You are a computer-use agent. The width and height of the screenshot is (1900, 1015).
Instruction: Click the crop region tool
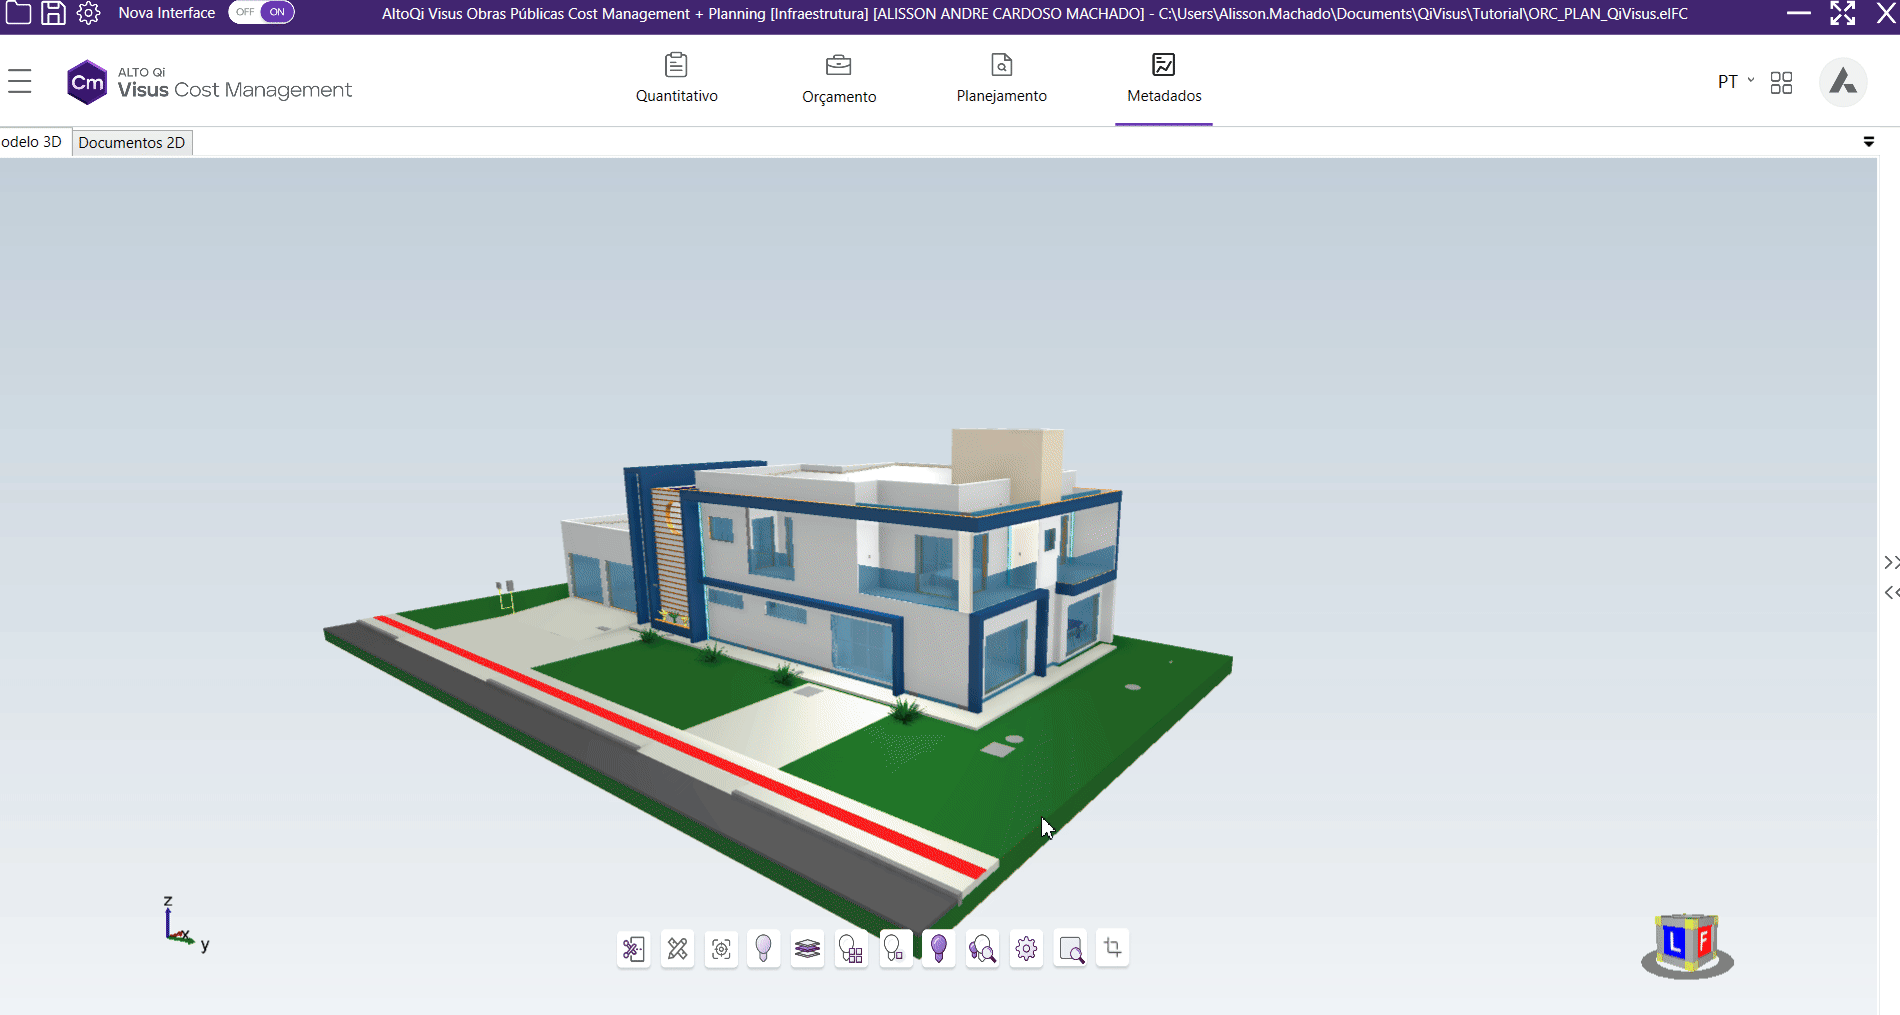1113,947
